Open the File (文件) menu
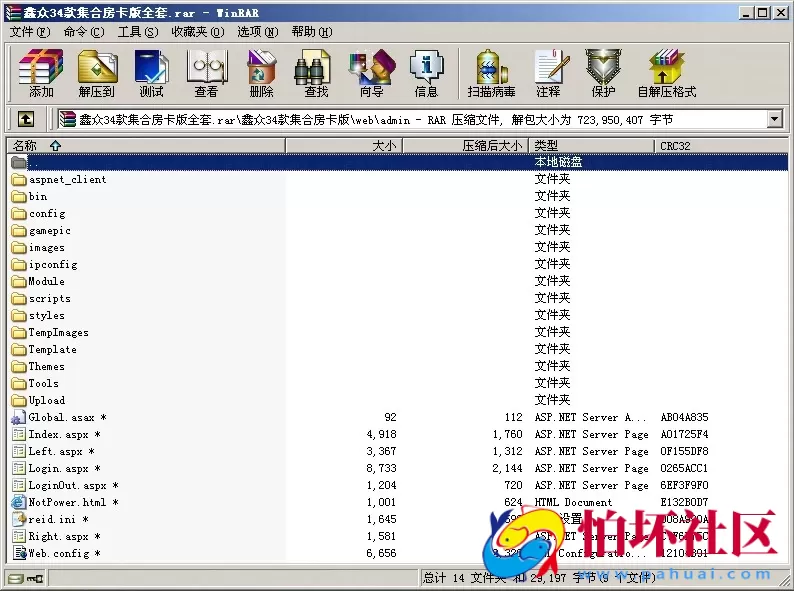 pyautogui.click(x=30, y=32)
